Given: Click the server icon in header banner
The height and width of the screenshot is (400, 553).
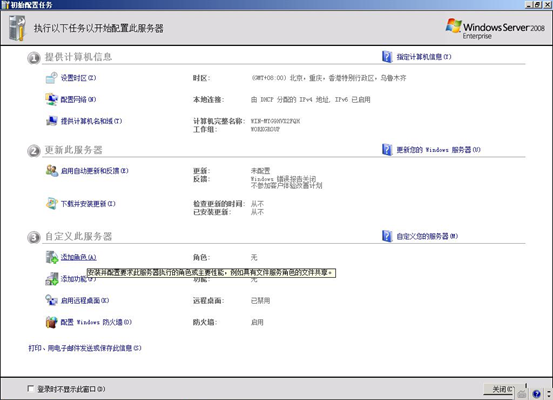Looking at the screenshot, I should click(17, 28).
